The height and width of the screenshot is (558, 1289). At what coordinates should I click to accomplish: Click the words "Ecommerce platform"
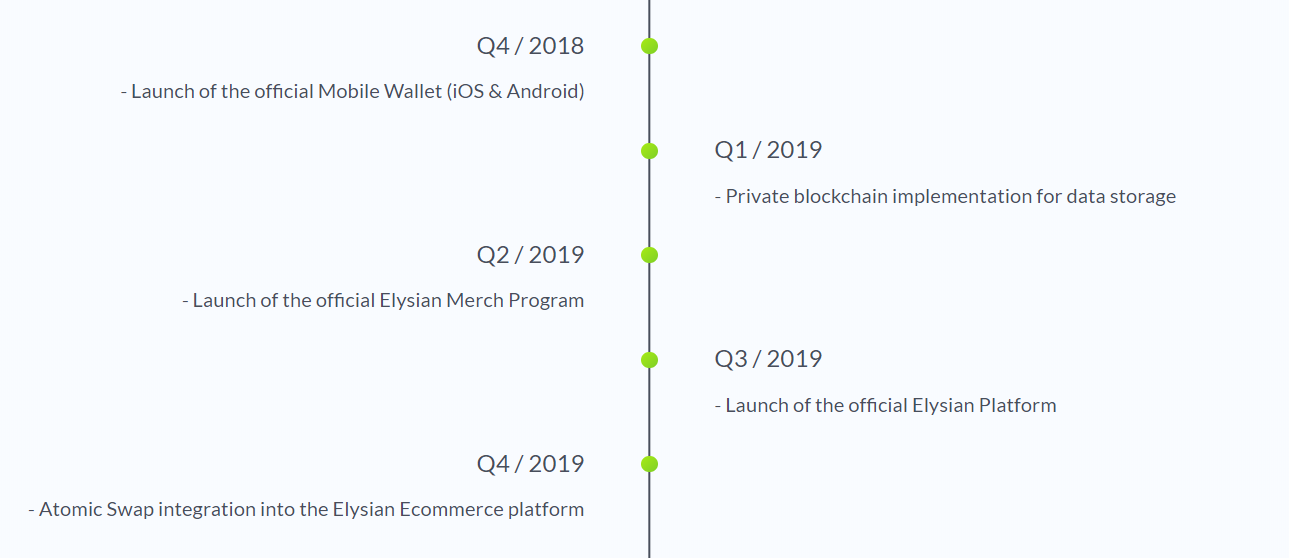(x=492, y=510)
